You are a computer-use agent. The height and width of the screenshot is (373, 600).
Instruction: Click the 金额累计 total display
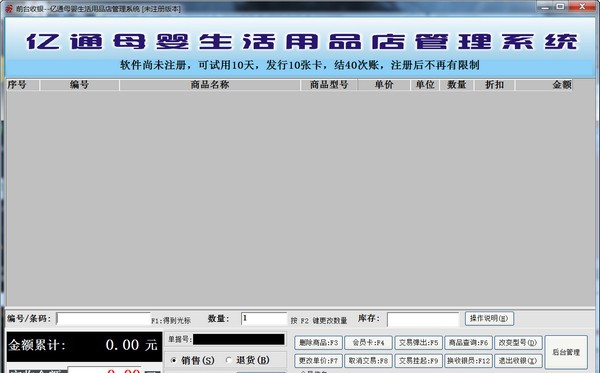point(84,347)
